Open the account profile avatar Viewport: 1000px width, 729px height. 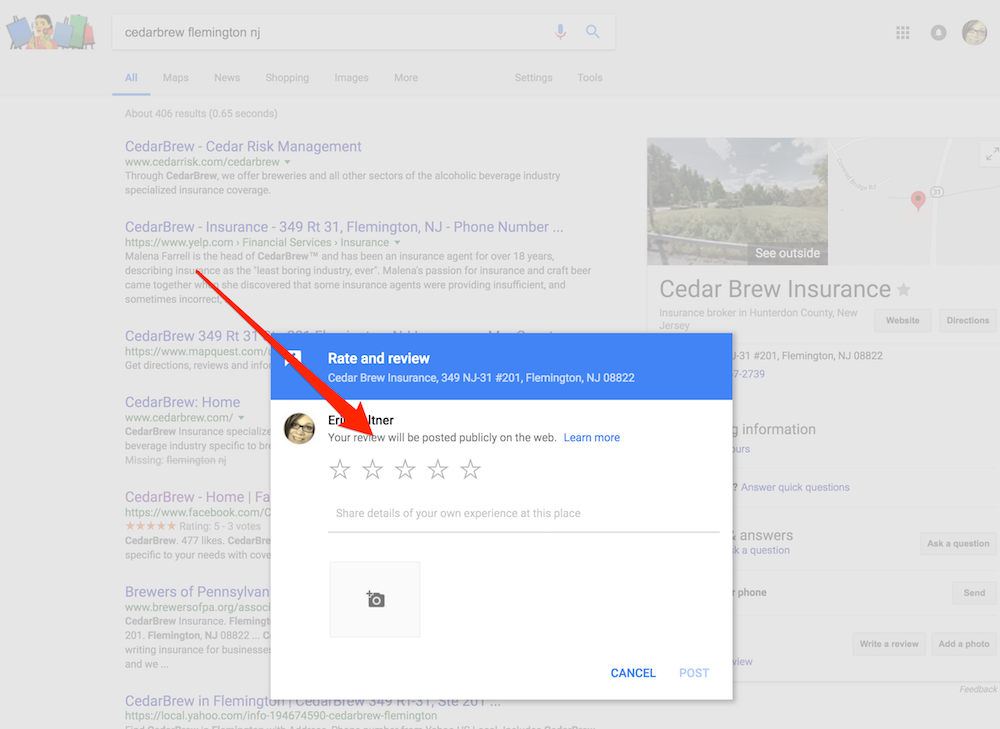(x=974, y=33)
